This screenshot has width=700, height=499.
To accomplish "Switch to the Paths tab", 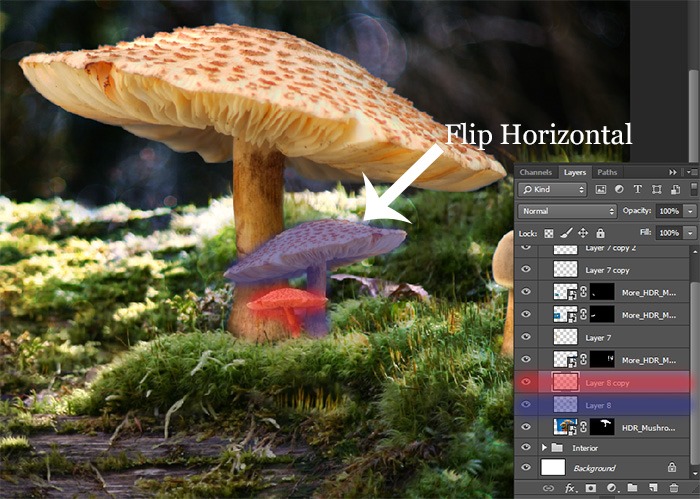I will point(607,172).
